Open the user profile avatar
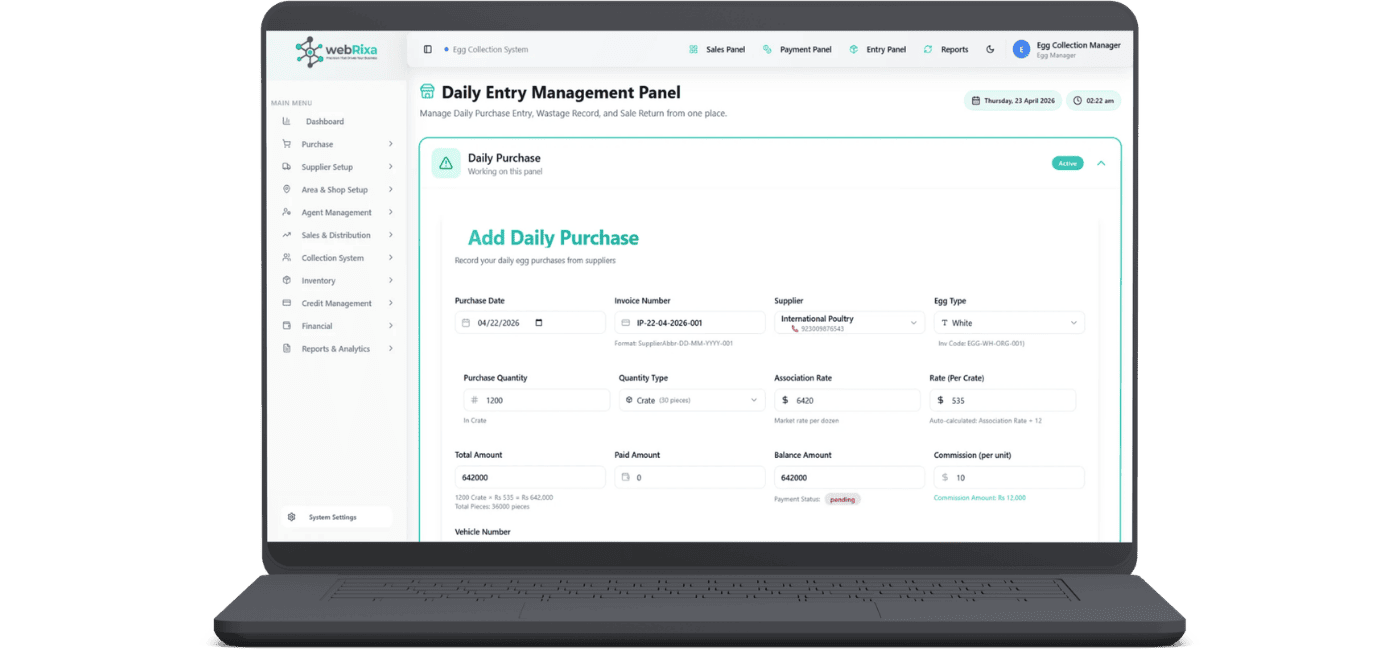This screenshot has height=650, width=1400. pos(1021,49)
